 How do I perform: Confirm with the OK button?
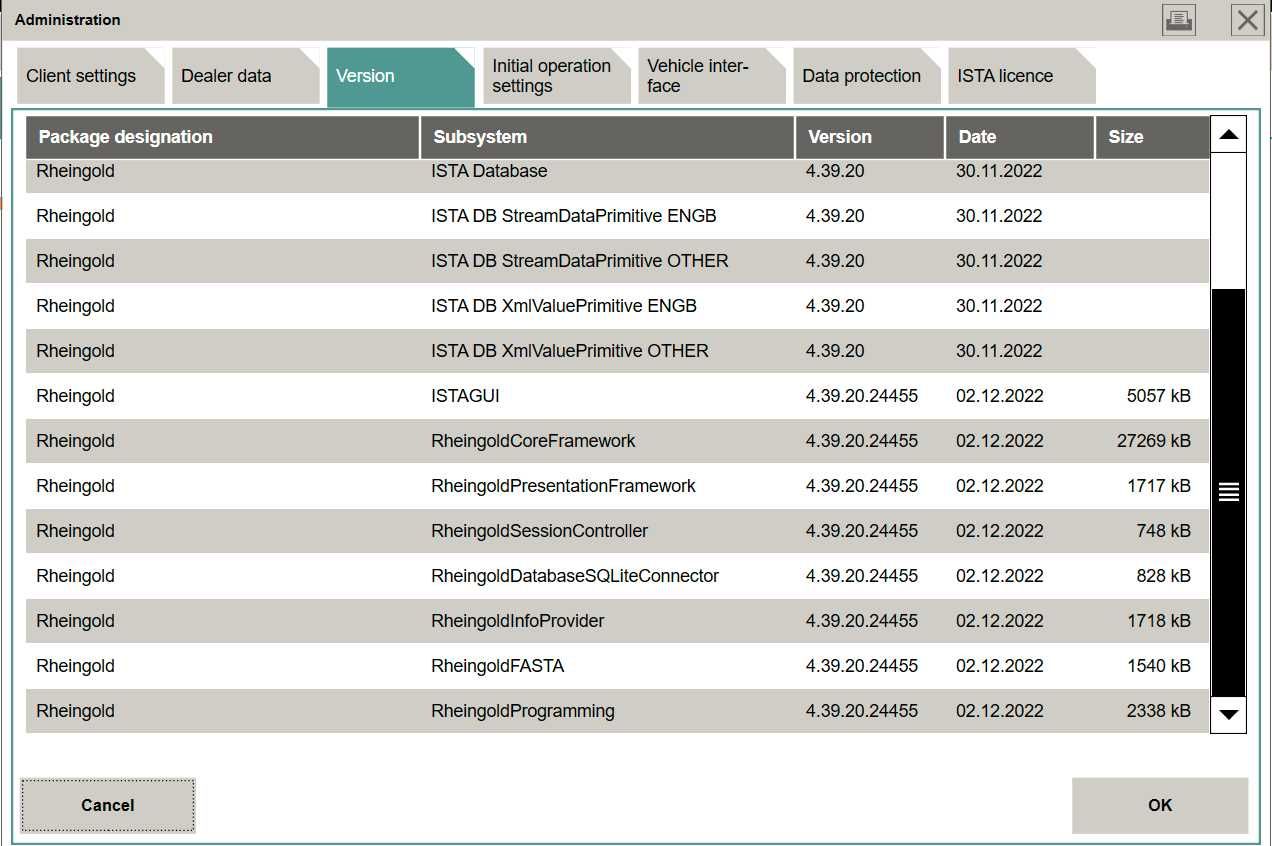pos(1160,805)
